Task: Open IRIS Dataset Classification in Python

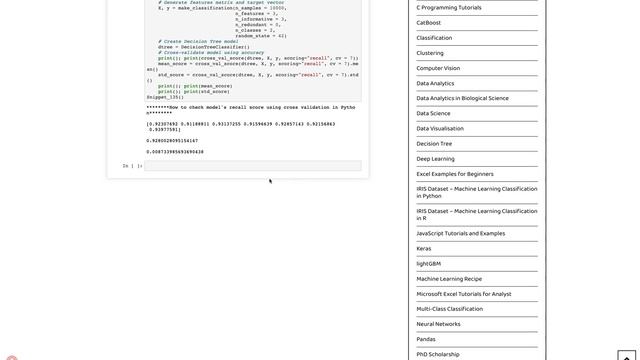Action: pyautogui.click(x=477, y=192)
